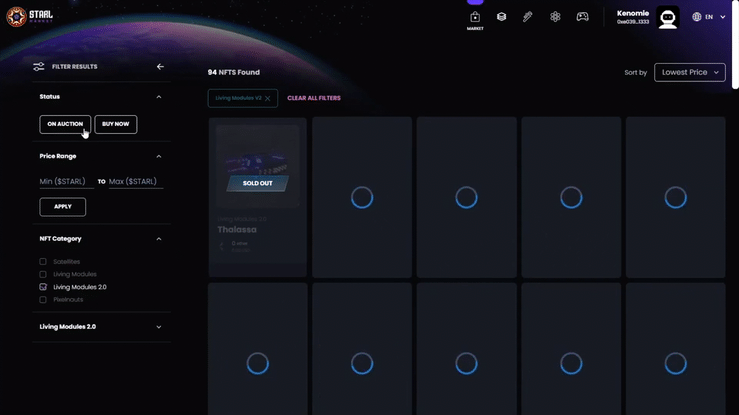This screenshot has height=415, width=739.
Task: Click the Sold Out badge on Thalassa
Action: (257, 183)
